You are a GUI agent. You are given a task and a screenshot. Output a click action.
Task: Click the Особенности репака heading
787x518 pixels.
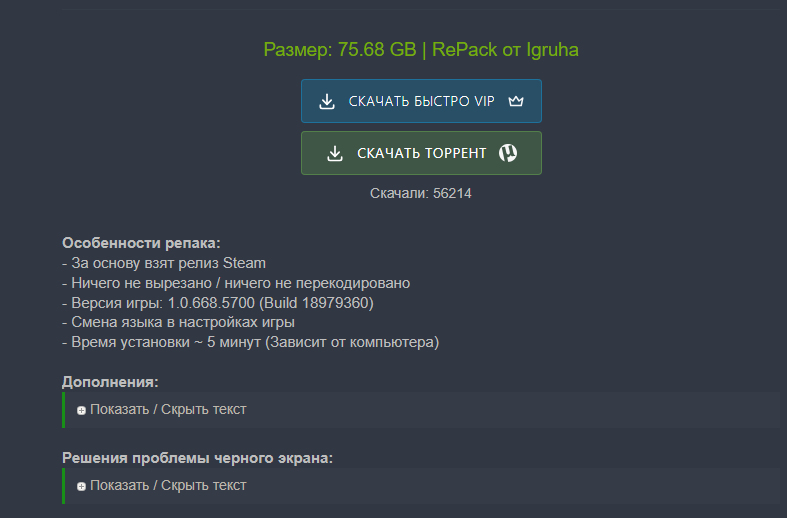coord(141,243)
